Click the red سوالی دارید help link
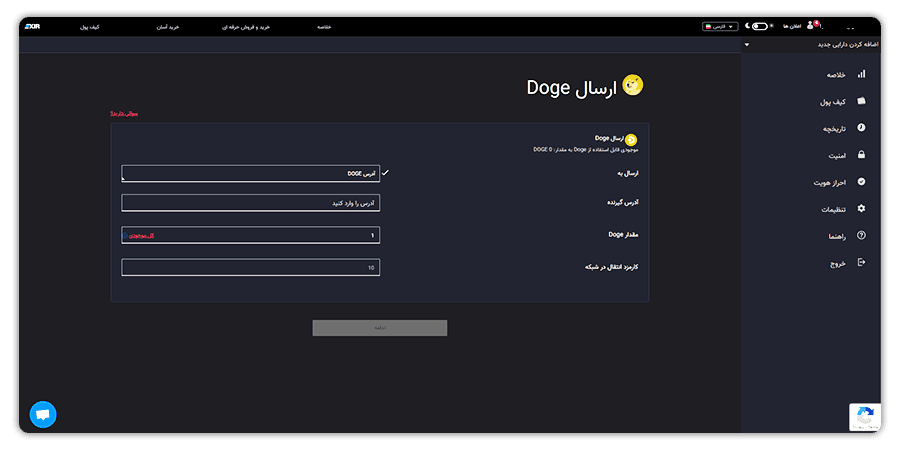Viewport: 900px width, 450px height. coord(124,114)
